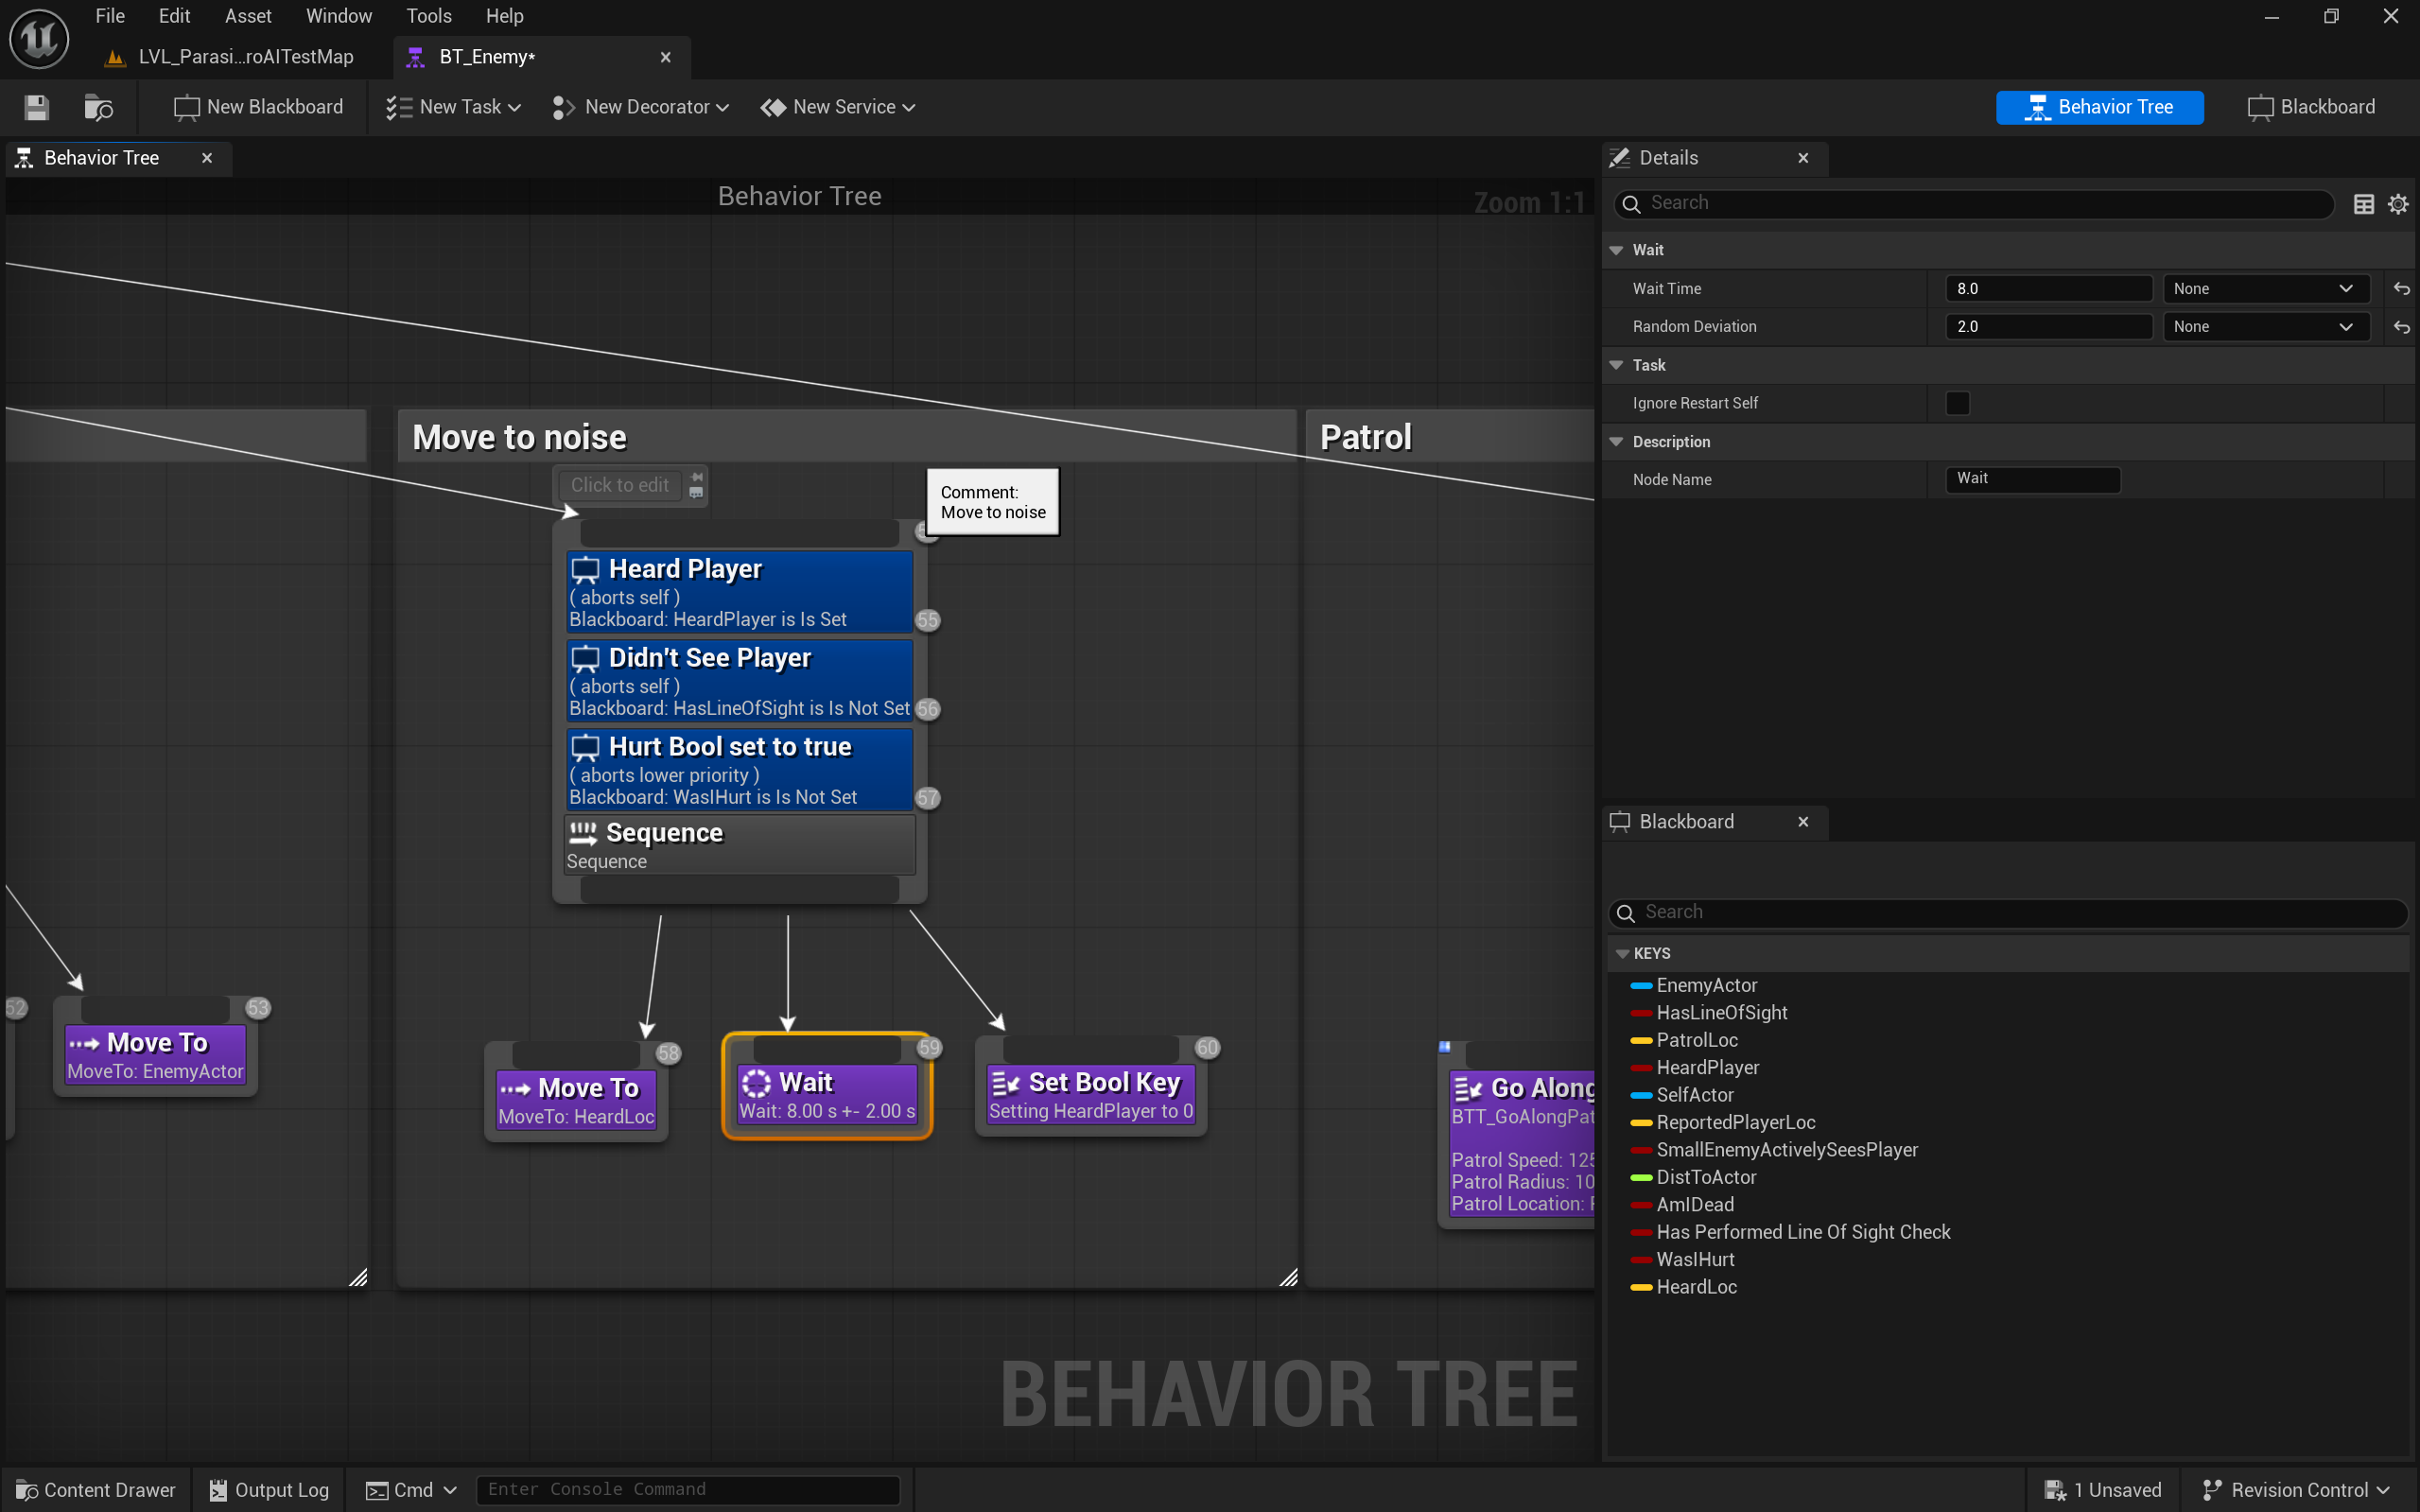Toggle the Ignore Restart Self checkbox
Screen dimensions: 2420x1512
point(1957,403)
